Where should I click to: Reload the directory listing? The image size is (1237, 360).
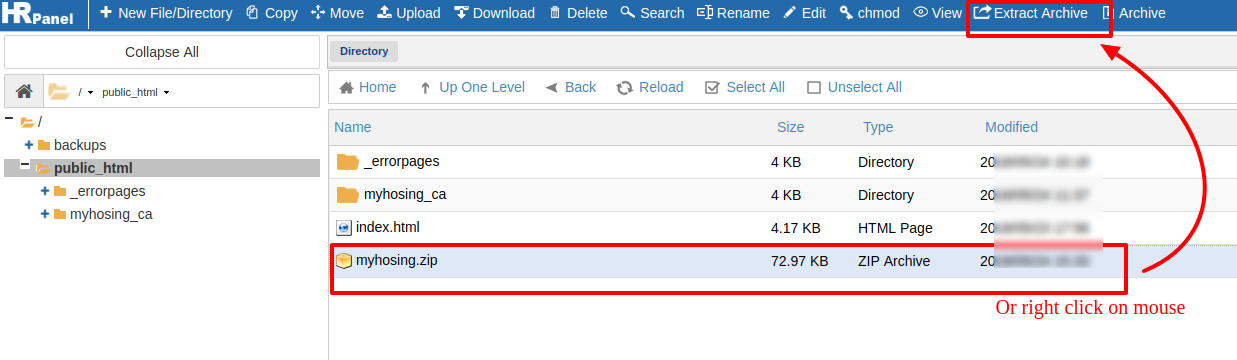[x=650, y=87]
